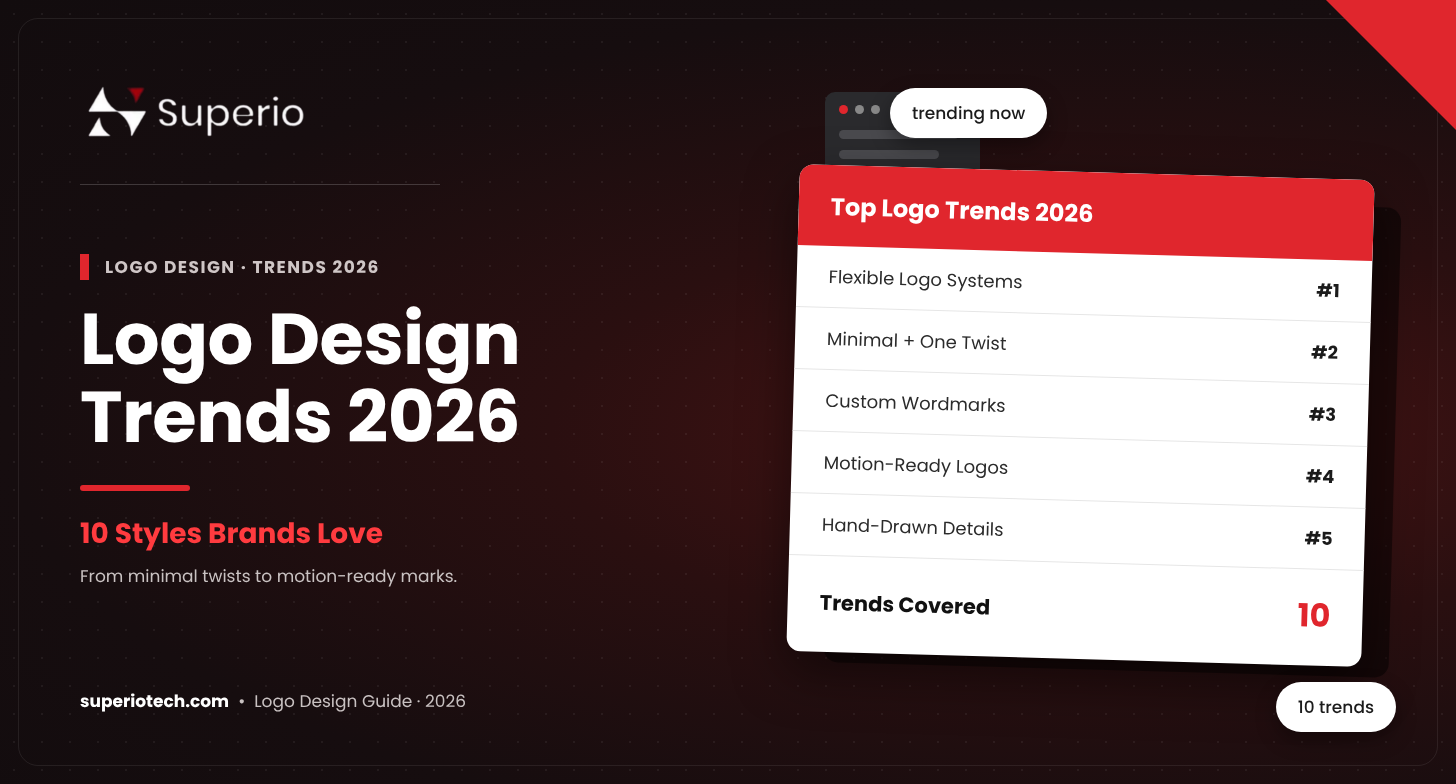Click the "Superio" wordmark text
This screenshot has width=1456, height=784.
click(230, 112)
